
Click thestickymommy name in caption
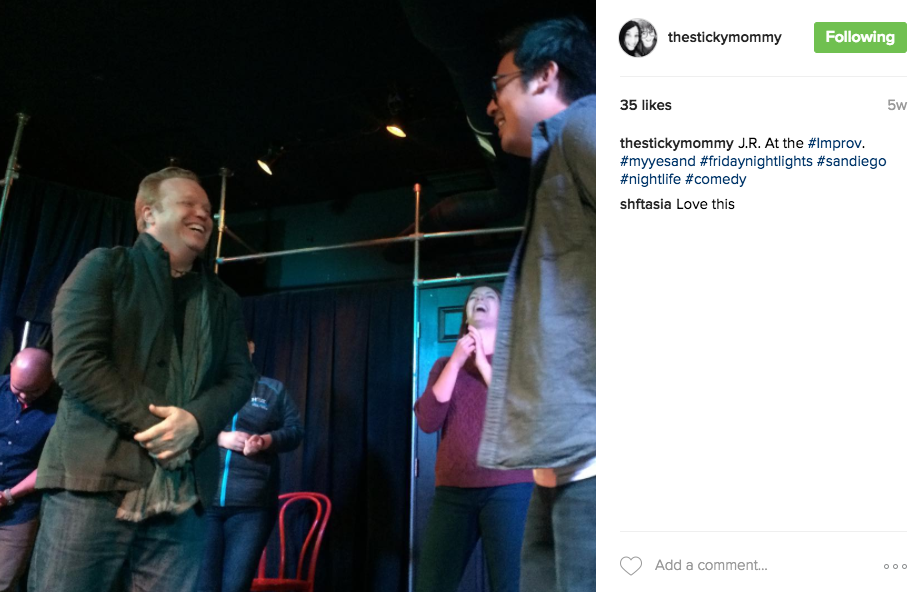point(676,143)
